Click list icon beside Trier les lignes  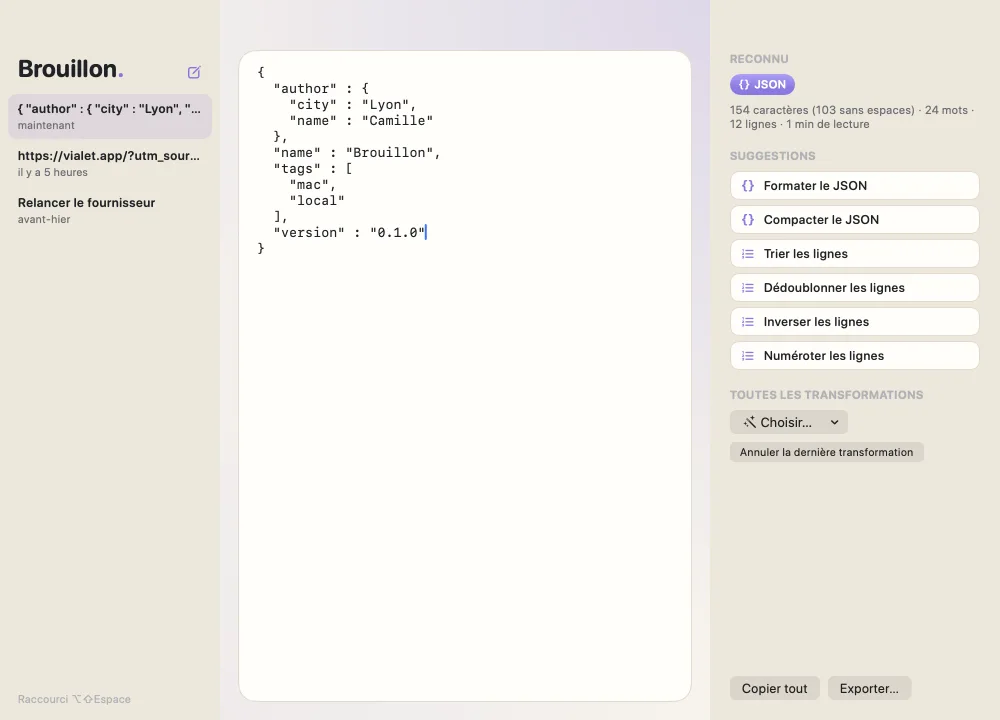747,254
